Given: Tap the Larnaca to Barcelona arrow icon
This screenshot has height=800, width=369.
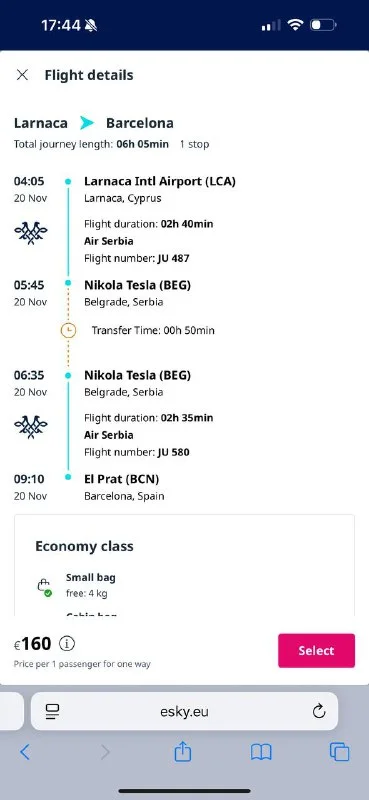Looking at the screenshot, I should coord(87,123).
